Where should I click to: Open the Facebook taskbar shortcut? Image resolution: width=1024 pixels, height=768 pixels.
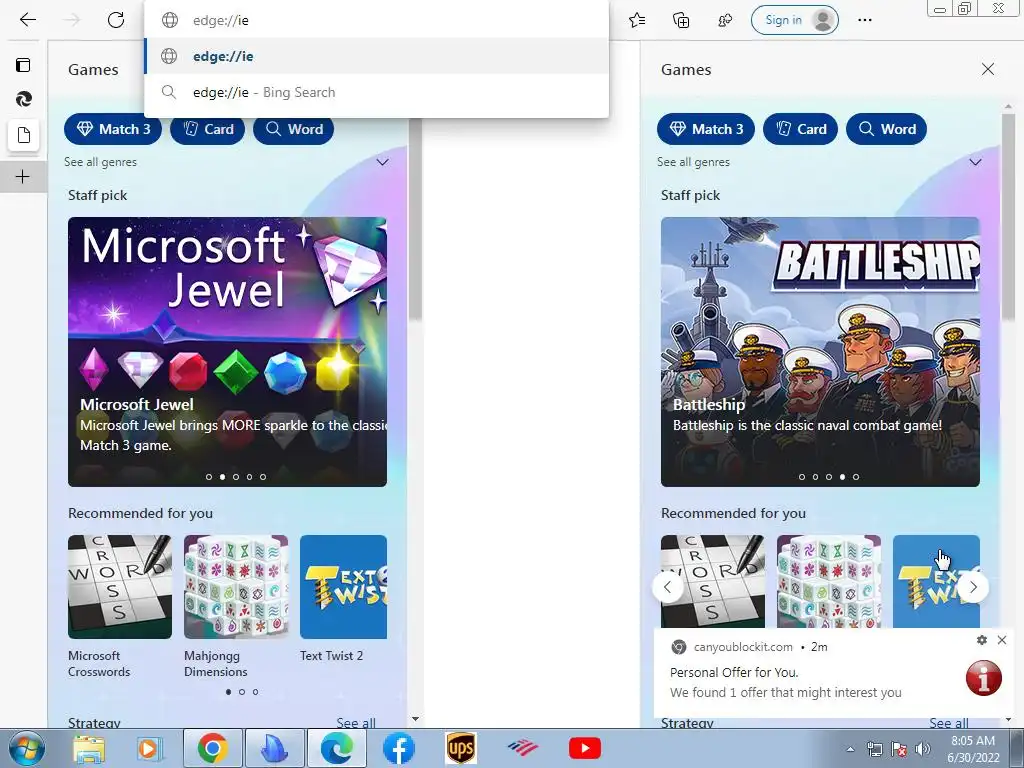tap(398, 748)
